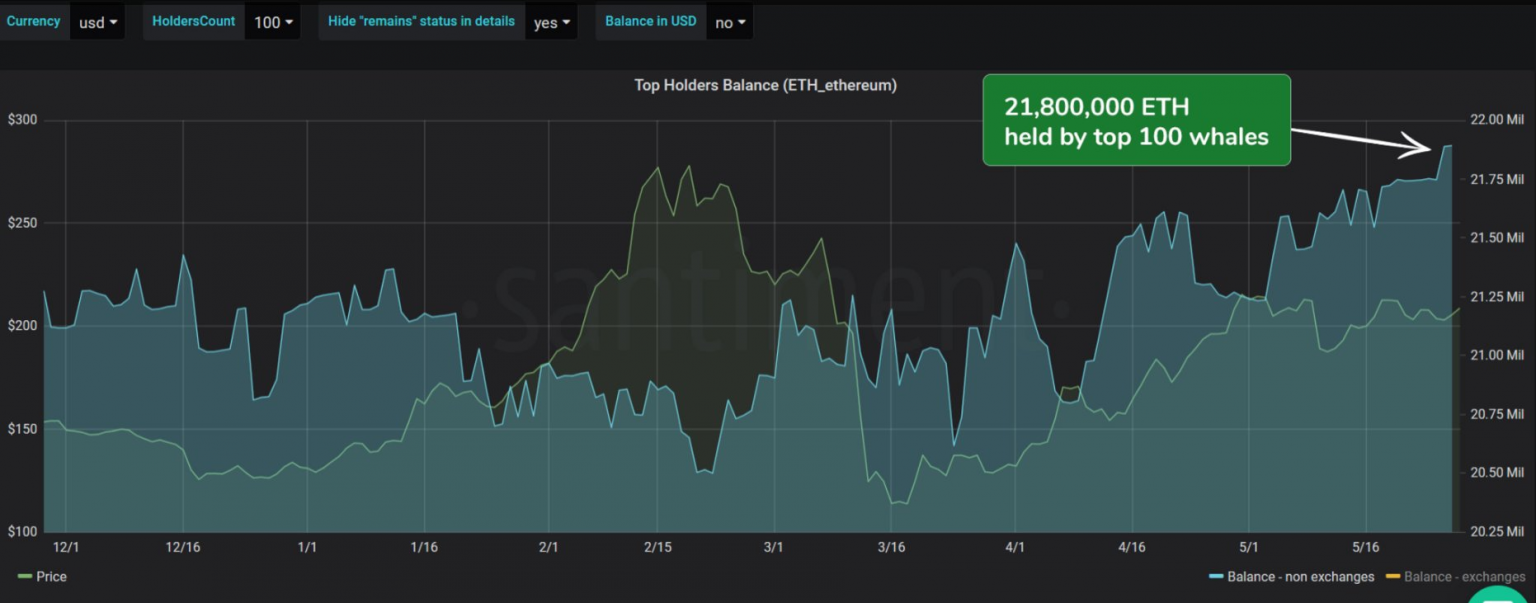
Task: Click the Balance in USD variable label
Action: coord(650,21)
